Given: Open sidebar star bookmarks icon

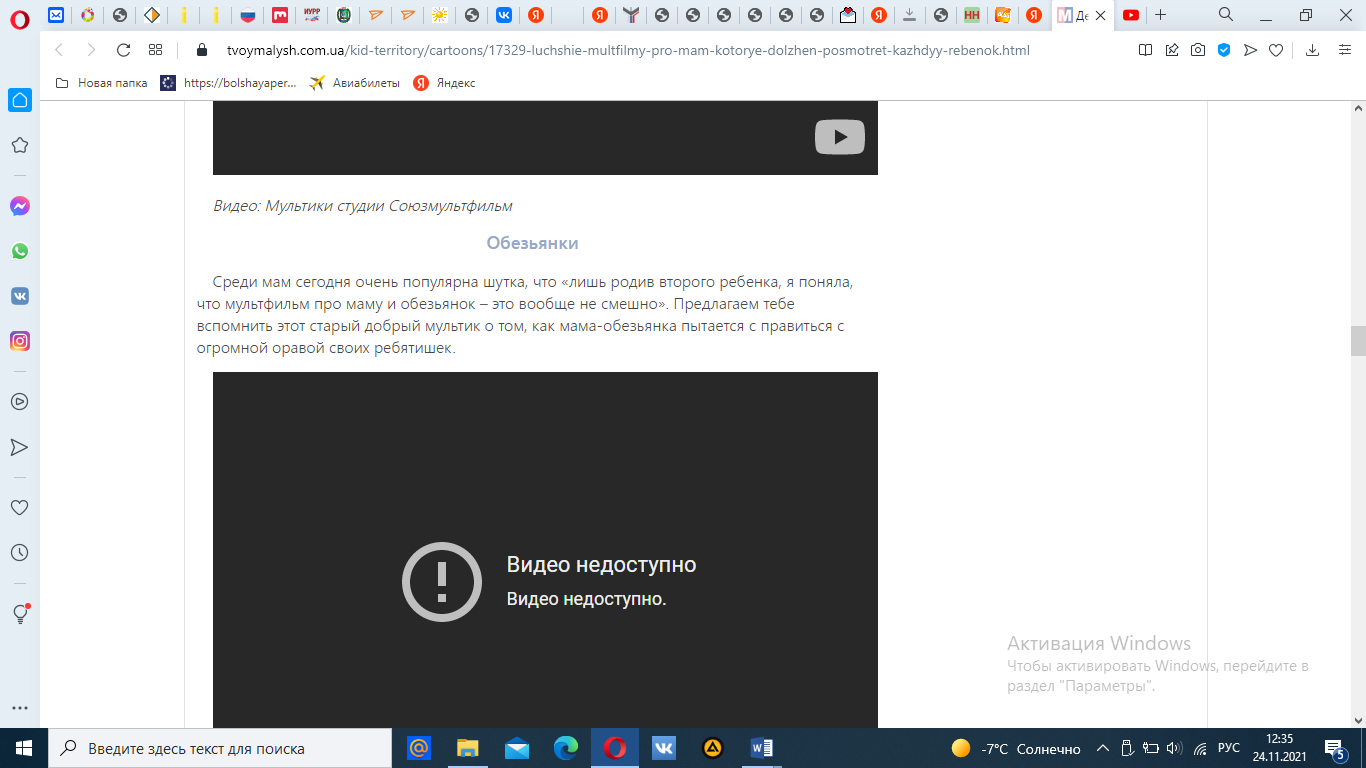Looking at the screenshot, I should 20,146.
